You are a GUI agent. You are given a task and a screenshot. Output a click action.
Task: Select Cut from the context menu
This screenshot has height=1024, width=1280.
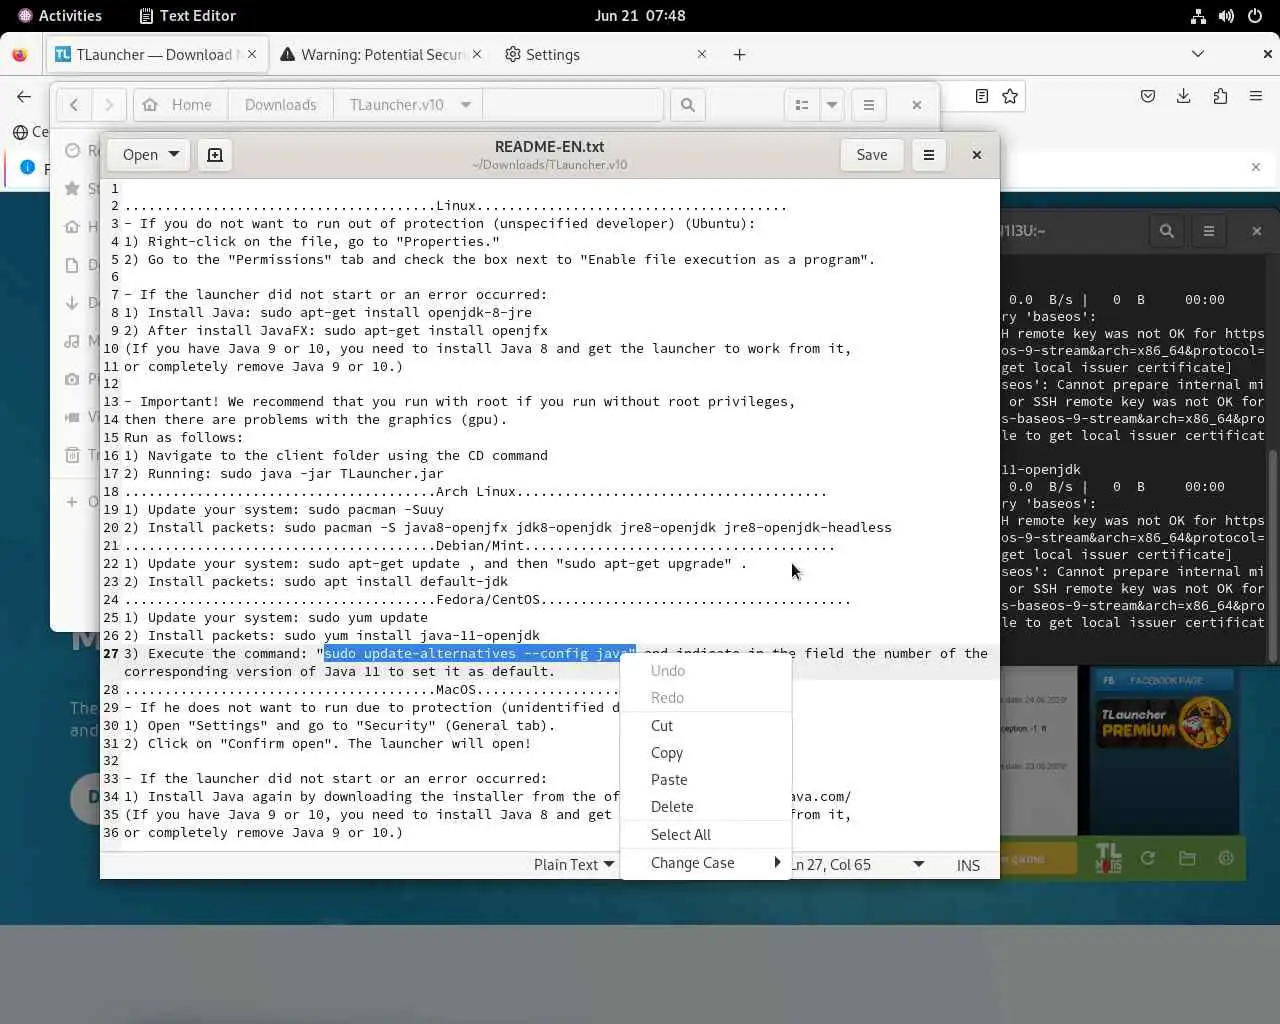click(706, 726)
